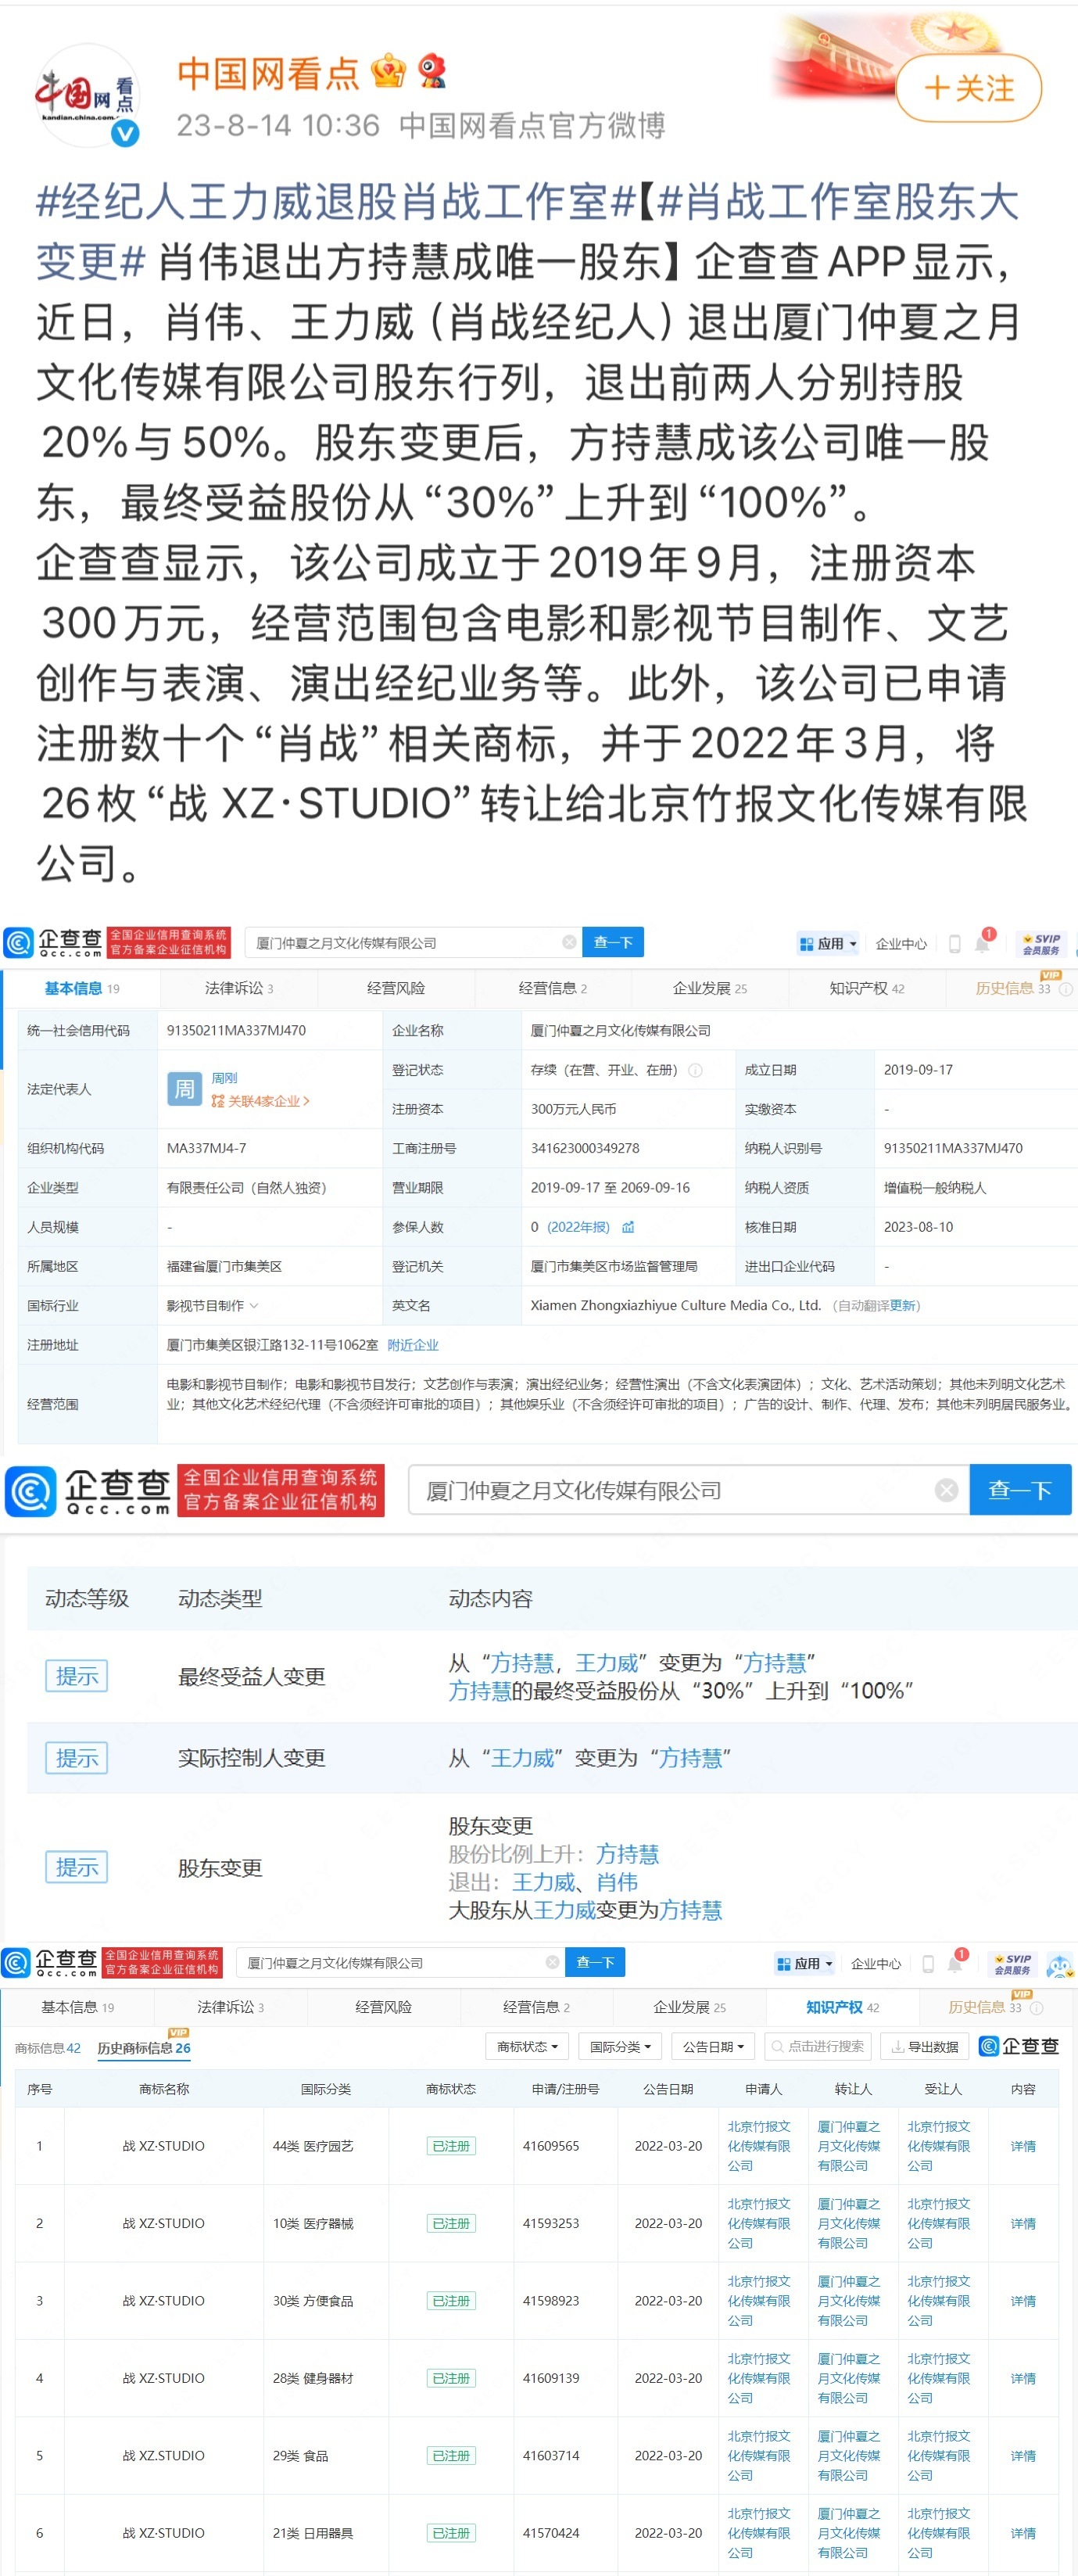Click 提示 badge in 最终受益人变更 row

click(77, 1676)
